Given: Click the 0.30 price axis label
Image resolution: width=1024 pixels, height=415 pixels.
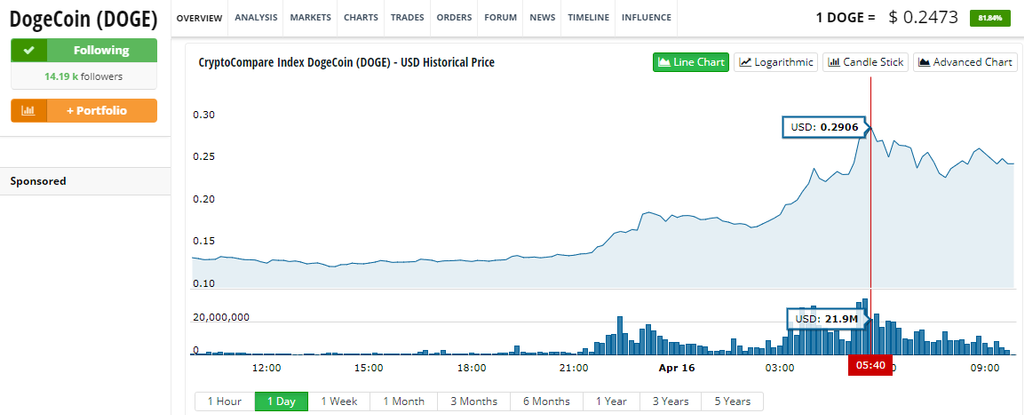Looking at the screenshot, I should (204, 115).
